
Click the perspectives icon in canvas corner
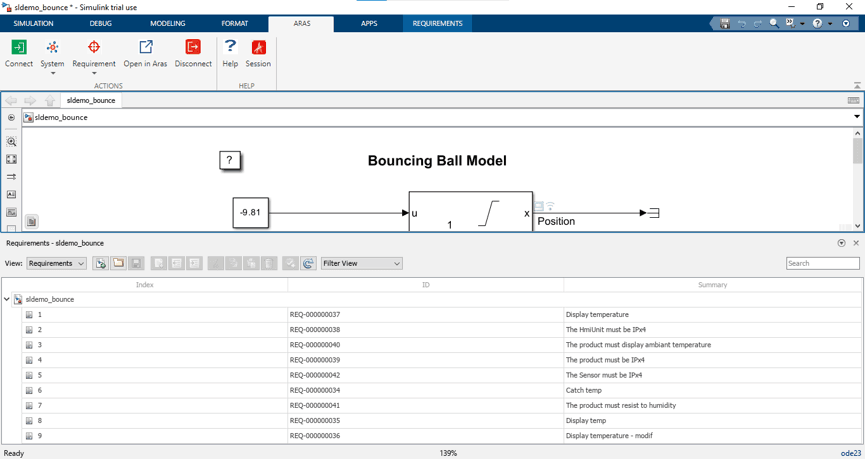[31, 222]
